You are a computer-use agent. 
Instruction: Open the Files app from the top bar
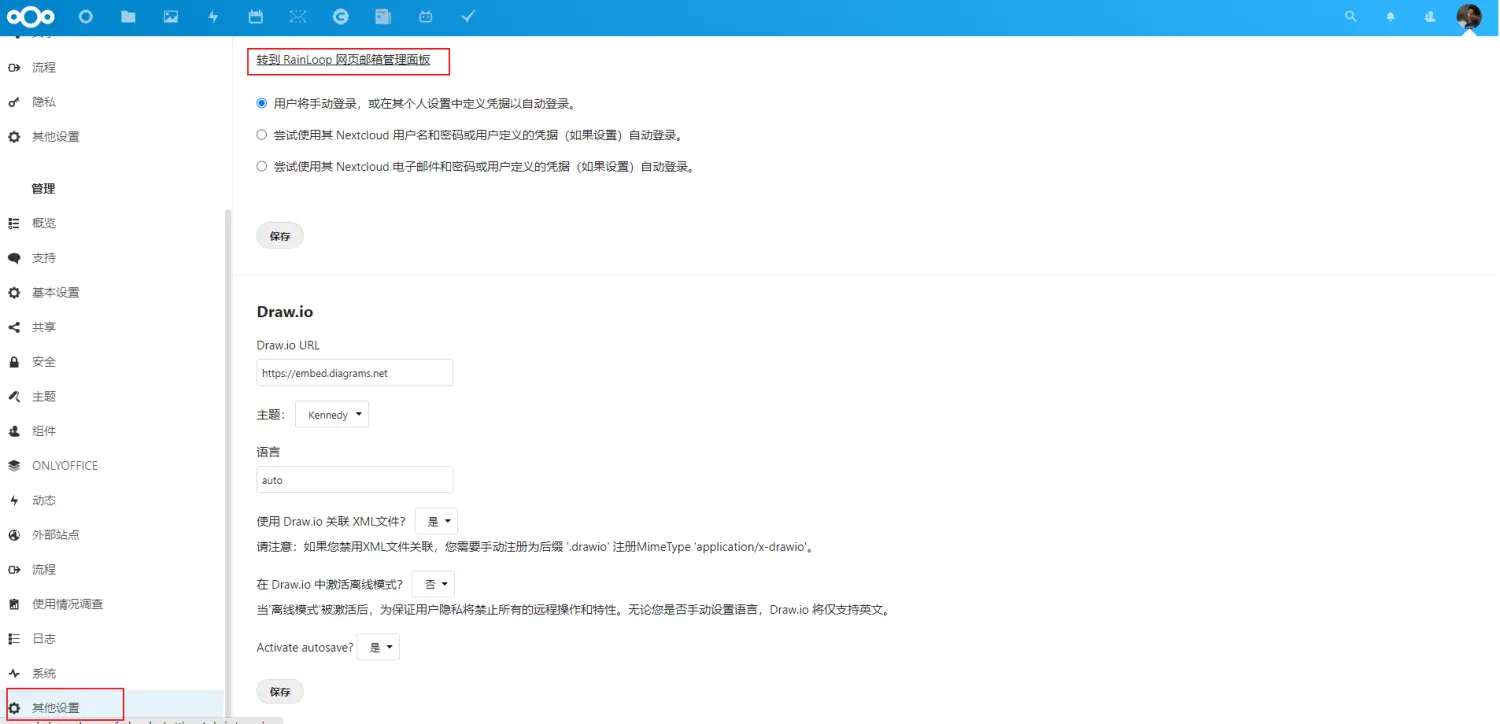tap(128, 16)
